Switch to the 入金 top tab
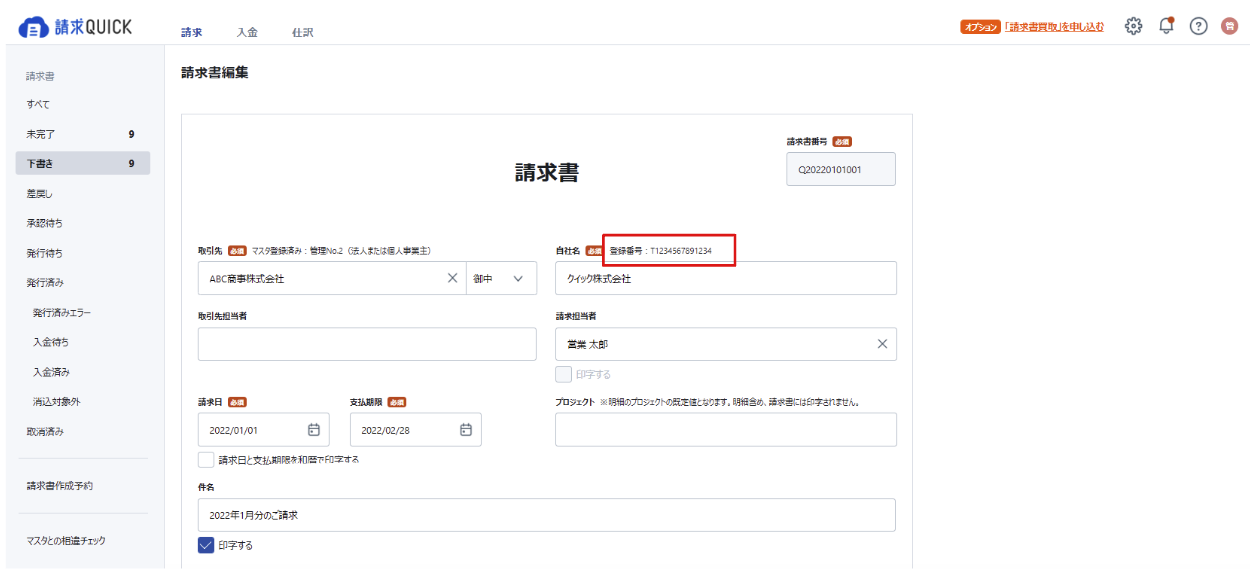The height and width of the screenshot is (576, 1250). 247,32
